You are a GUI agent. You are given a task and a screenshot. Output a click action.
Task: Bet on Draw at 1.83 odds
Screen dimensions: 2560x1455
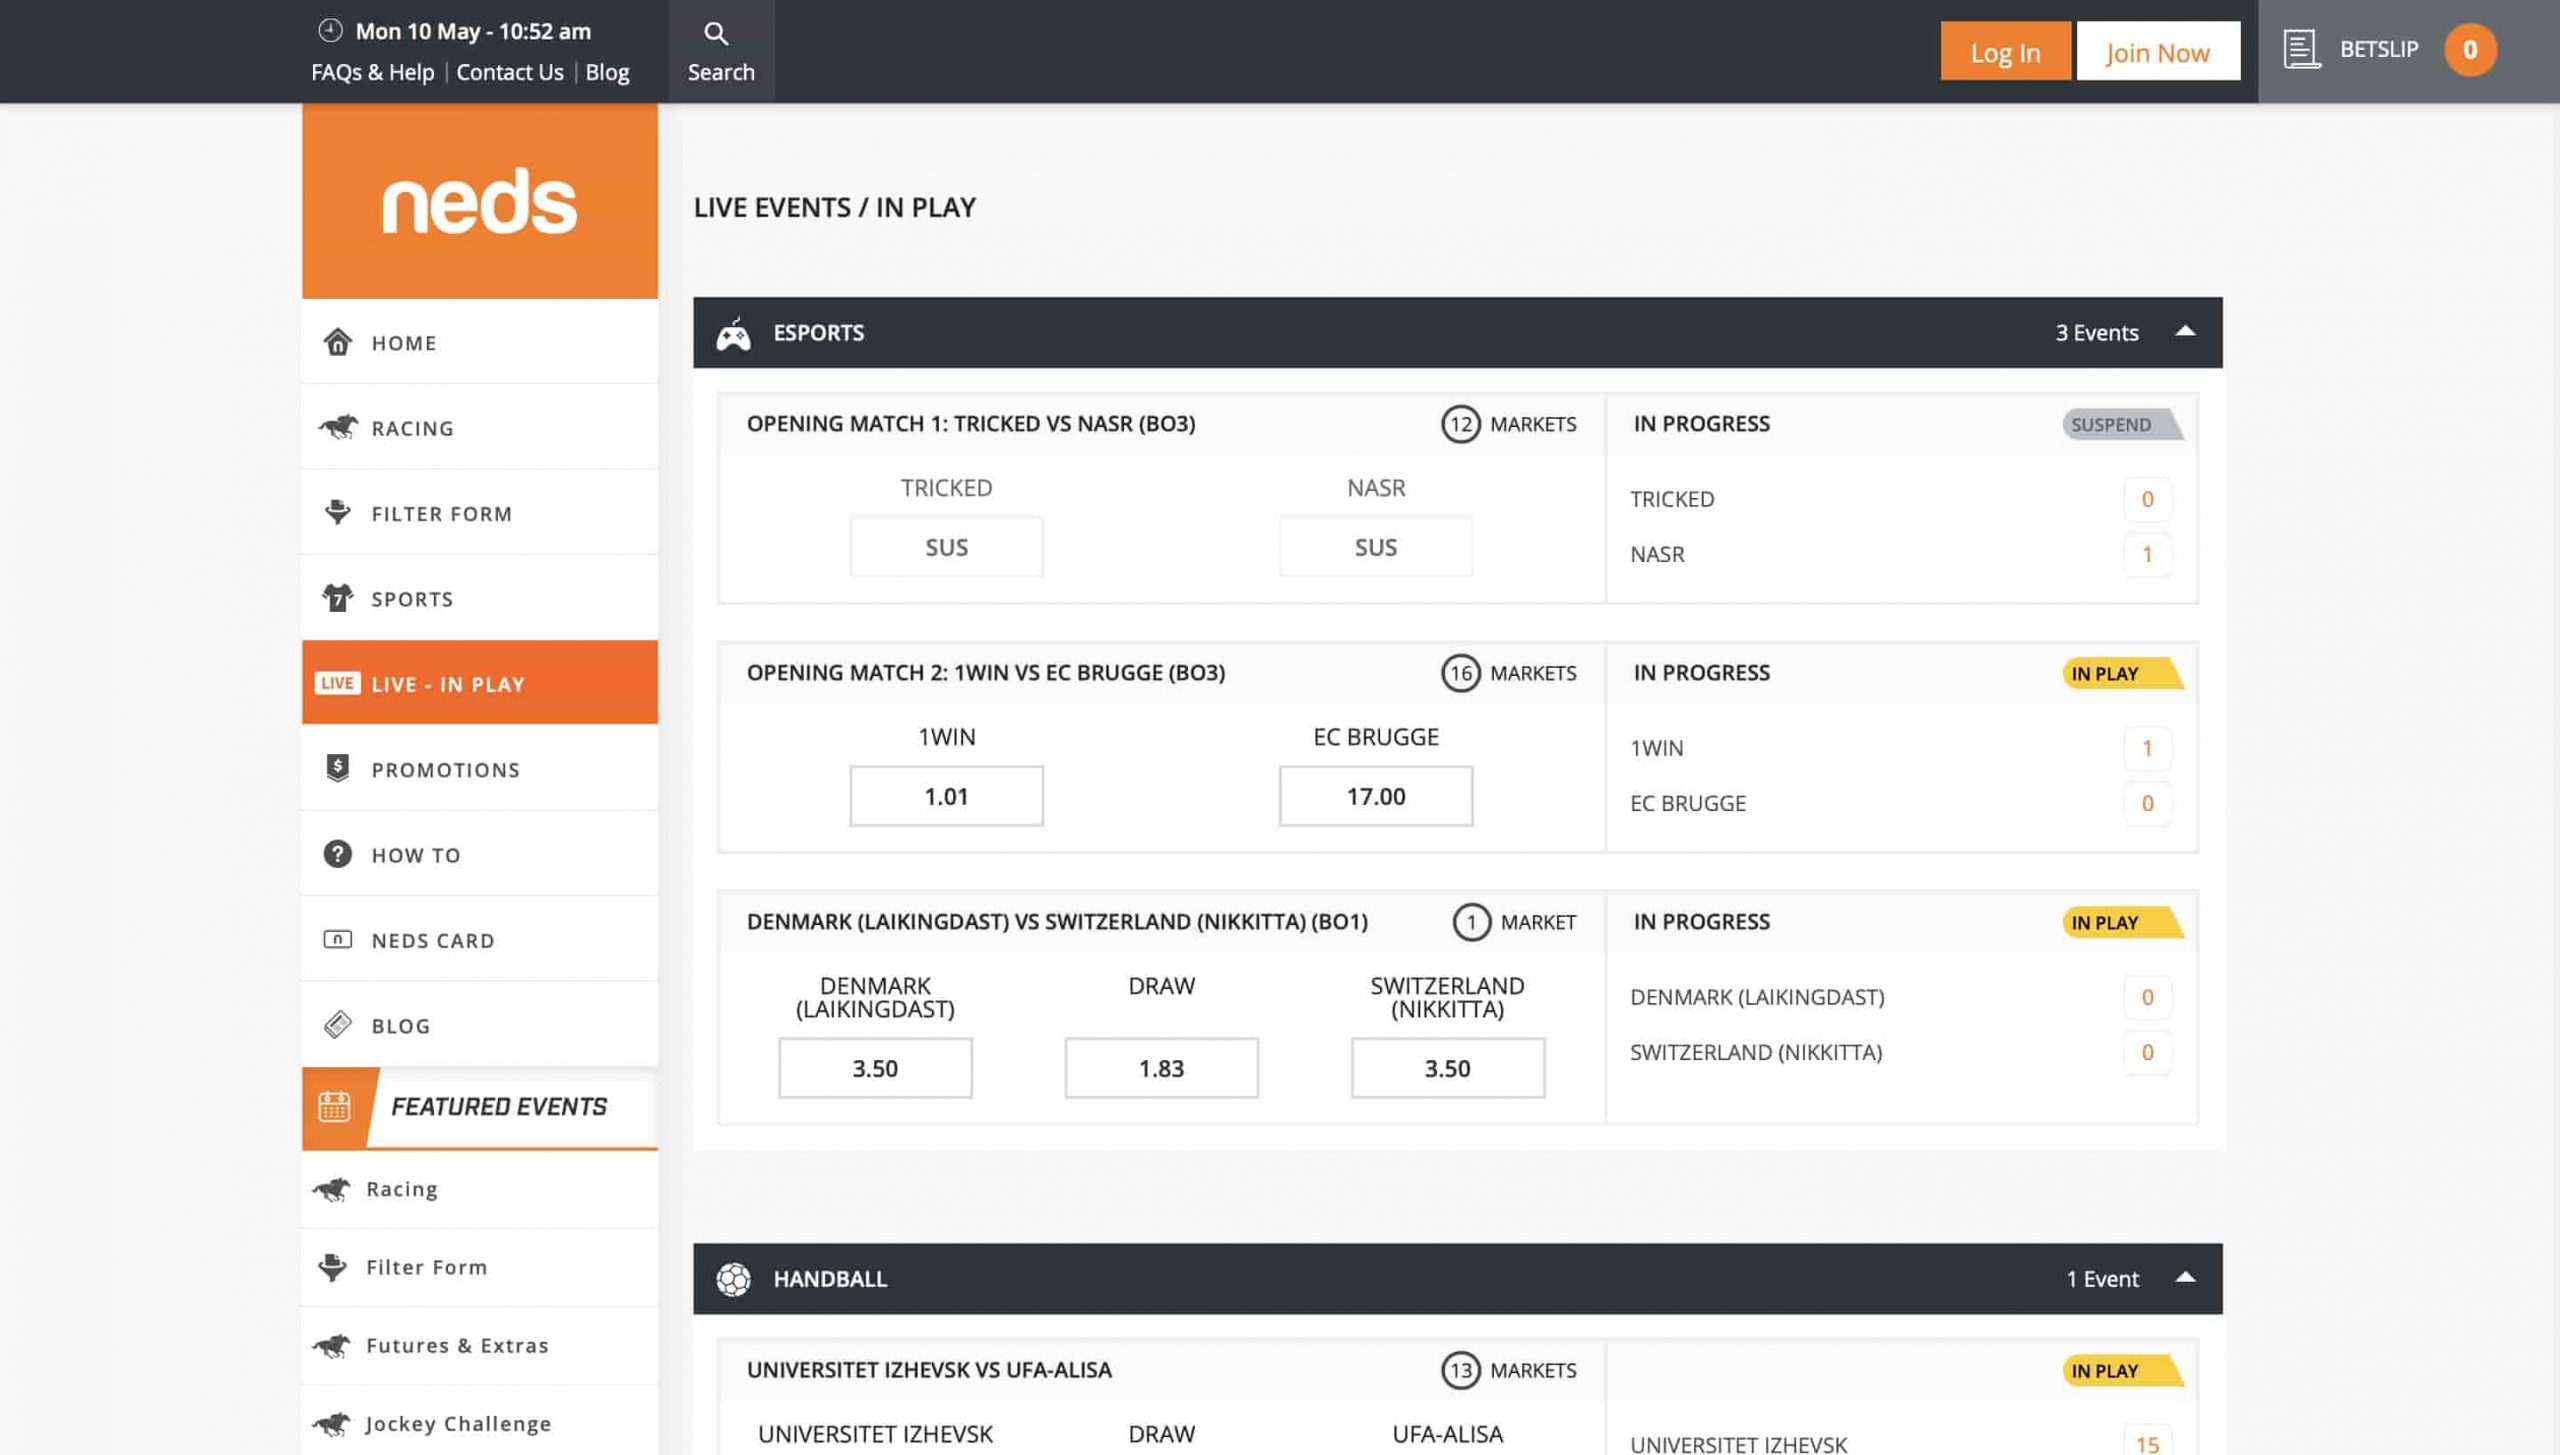coord(1161,1068)
